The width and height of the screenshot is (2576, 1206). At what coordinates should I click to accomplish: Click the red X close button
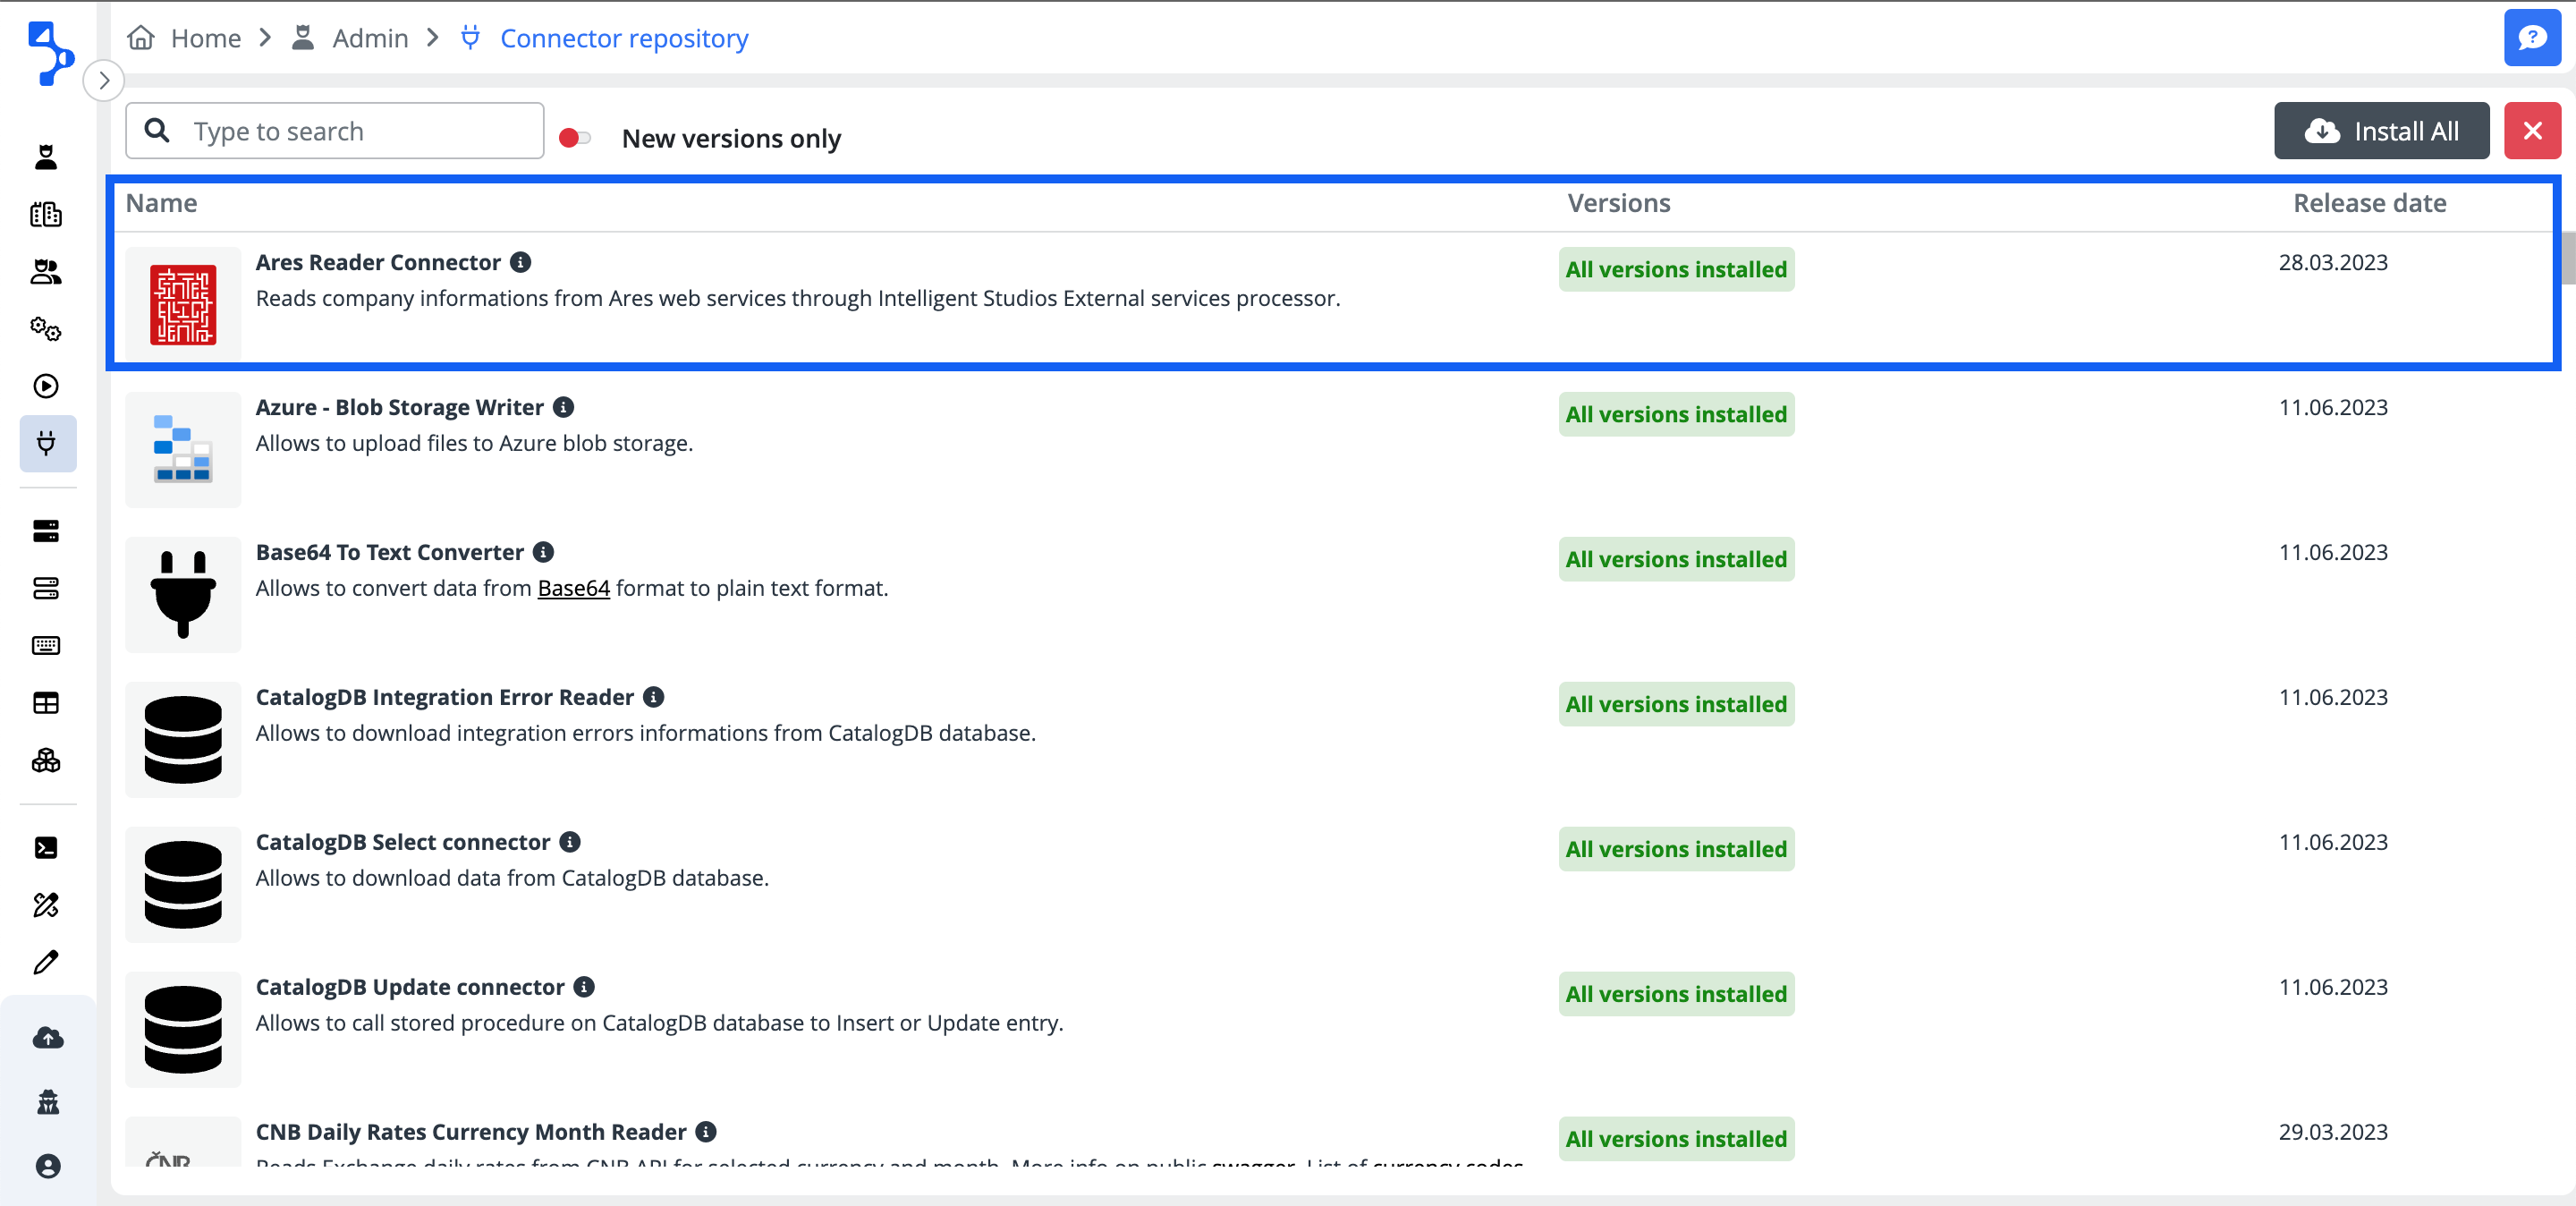(2532, 131)
